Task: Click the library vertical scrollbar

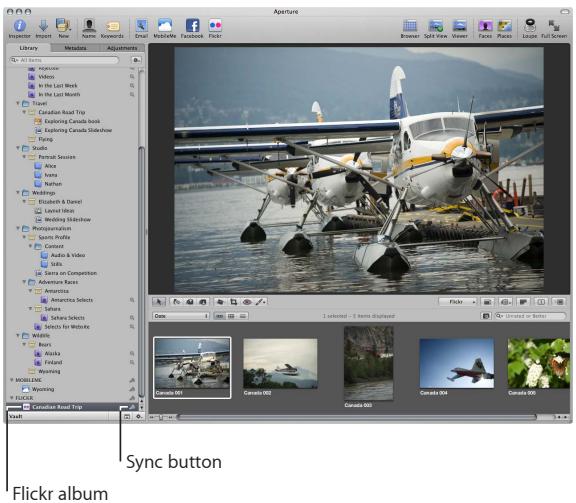Action: click(x=141, y=272)
